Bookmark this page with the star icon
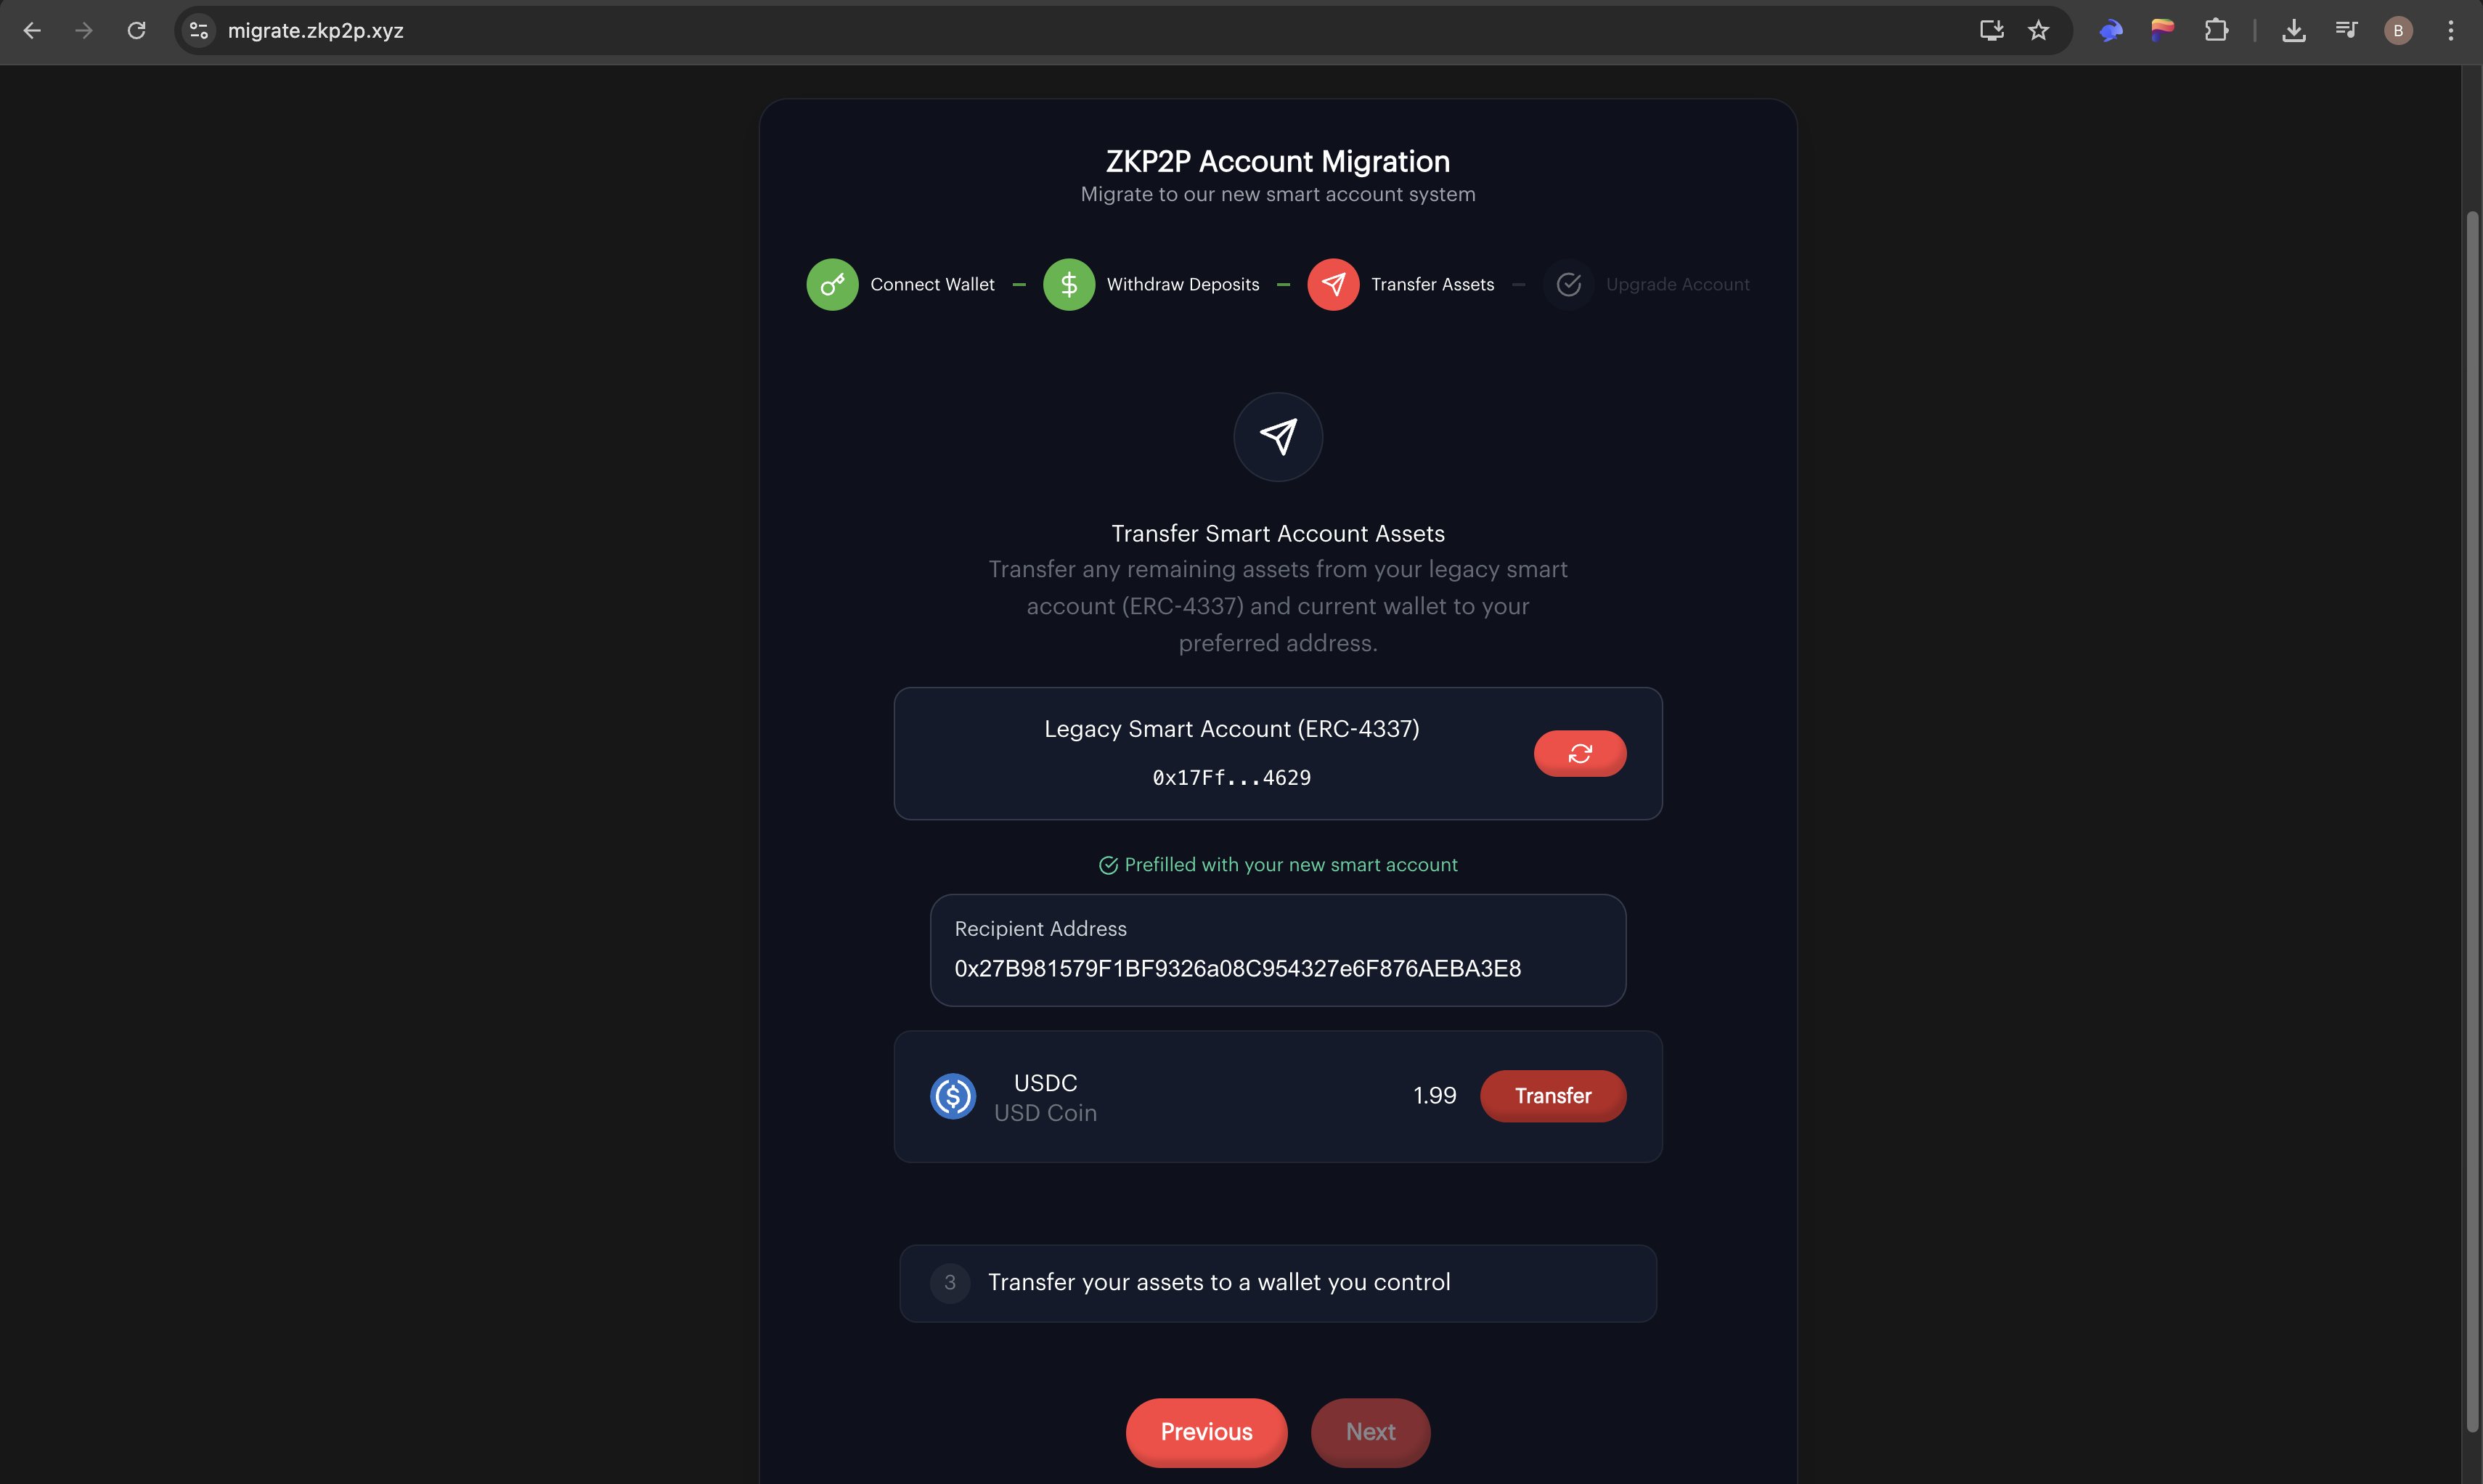2483x1484 pixels. click(2039, 31)
